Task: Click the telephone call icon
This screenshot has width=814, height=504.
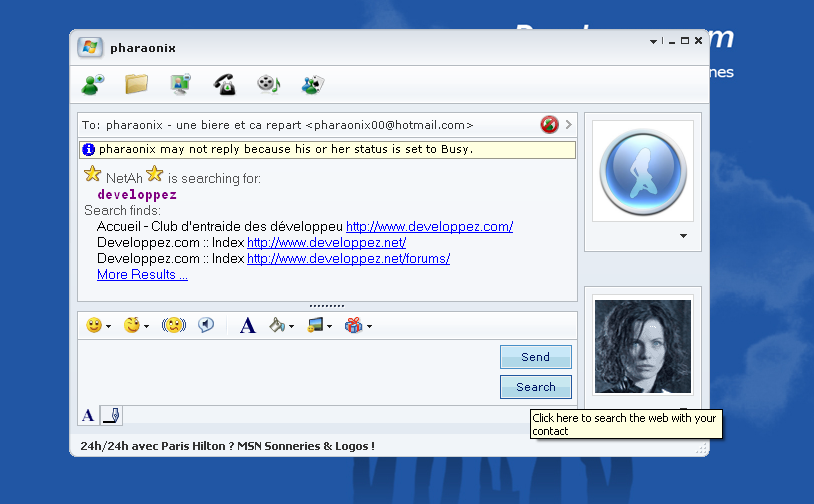Action: pyautogui.click(x=224, y=85)
